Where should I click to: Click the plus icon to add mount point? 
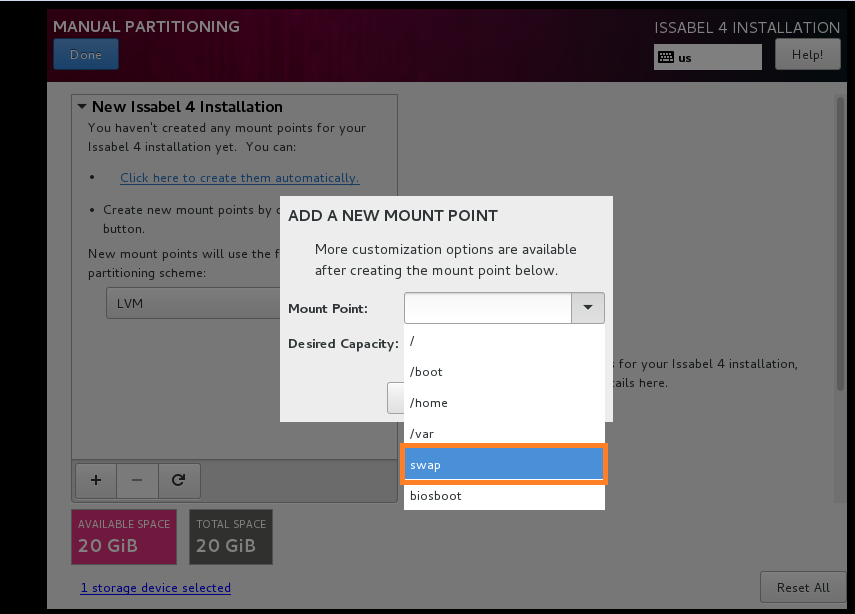pos(95,480)
